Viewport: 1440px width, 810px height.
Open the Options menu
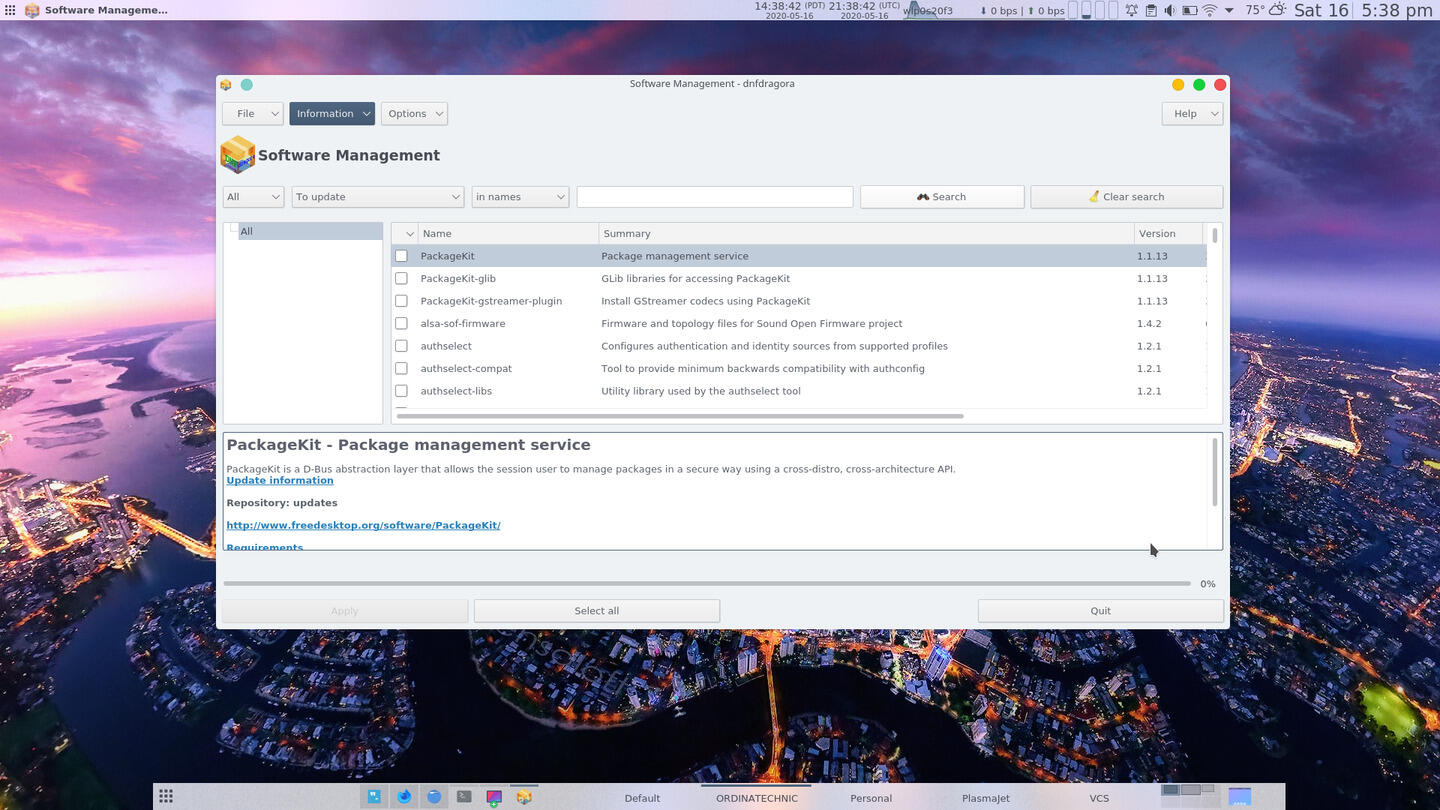point(414,113)
